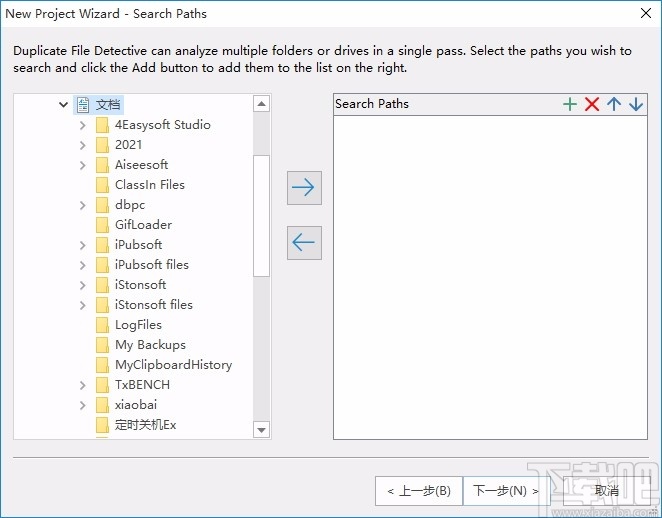This screenshot has width=662, height=518.
Task: Cancel the wizard with 取消 button
Action: (x=607, y=491)
